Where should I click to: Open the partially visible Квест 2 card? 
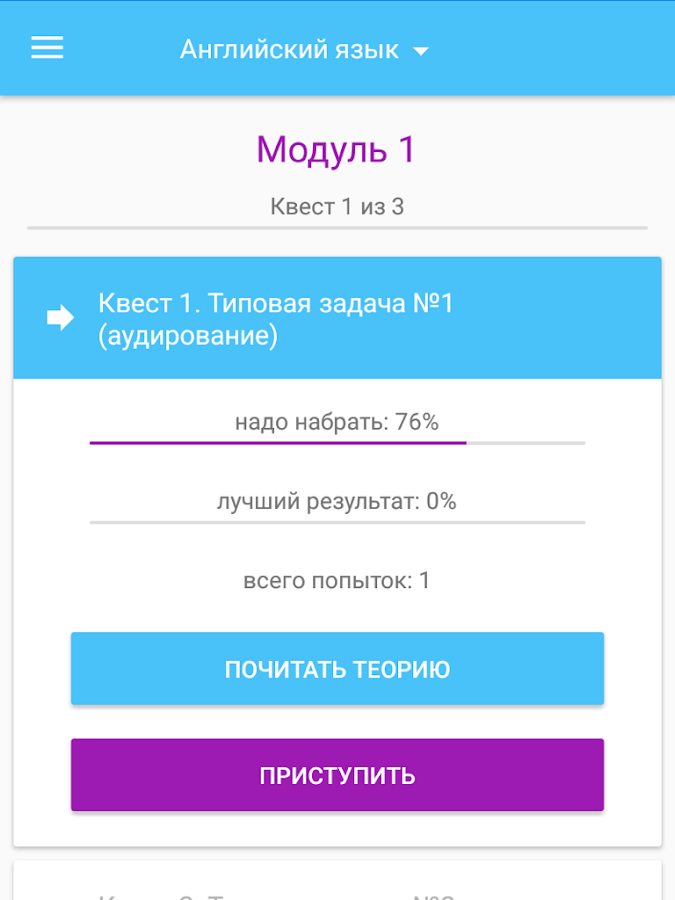point(338,880)
